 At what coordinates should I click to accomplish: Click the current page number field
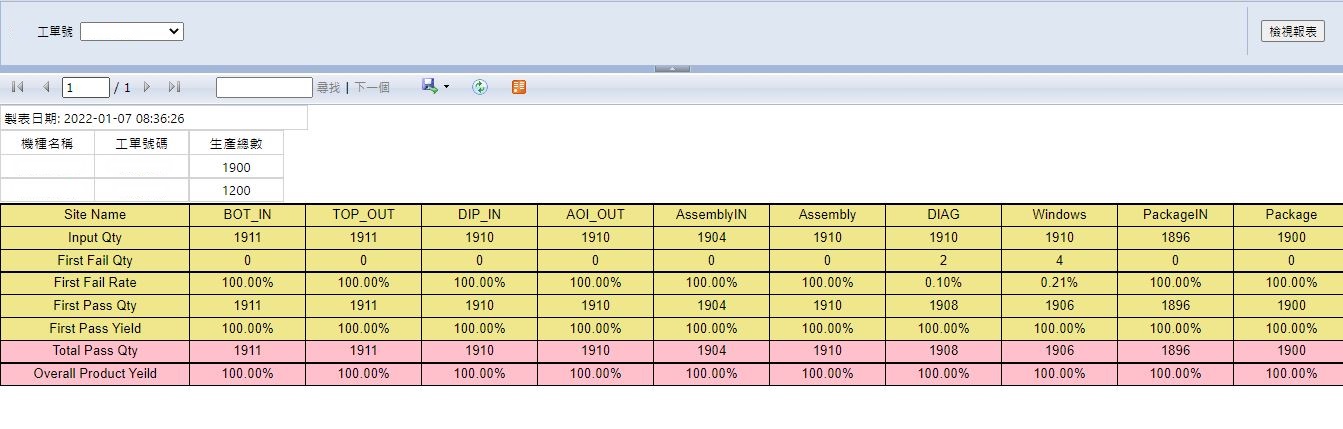click(86, 88)
